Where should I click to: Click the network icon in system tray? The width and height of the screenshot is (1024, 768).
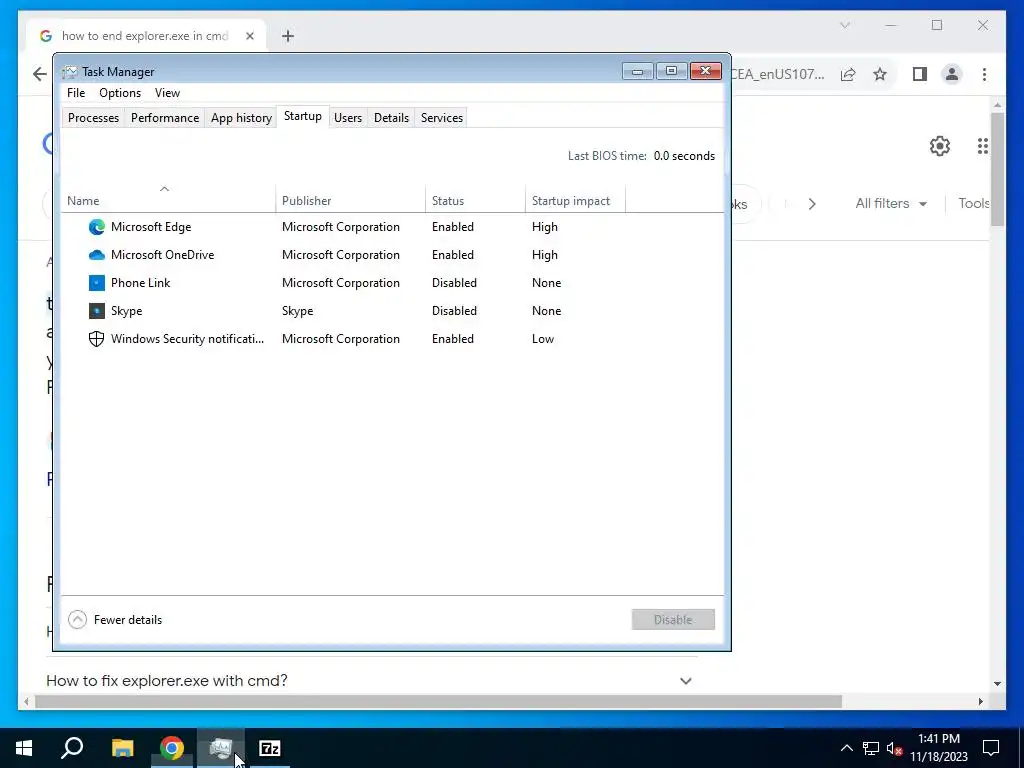[x=871, y=748]
